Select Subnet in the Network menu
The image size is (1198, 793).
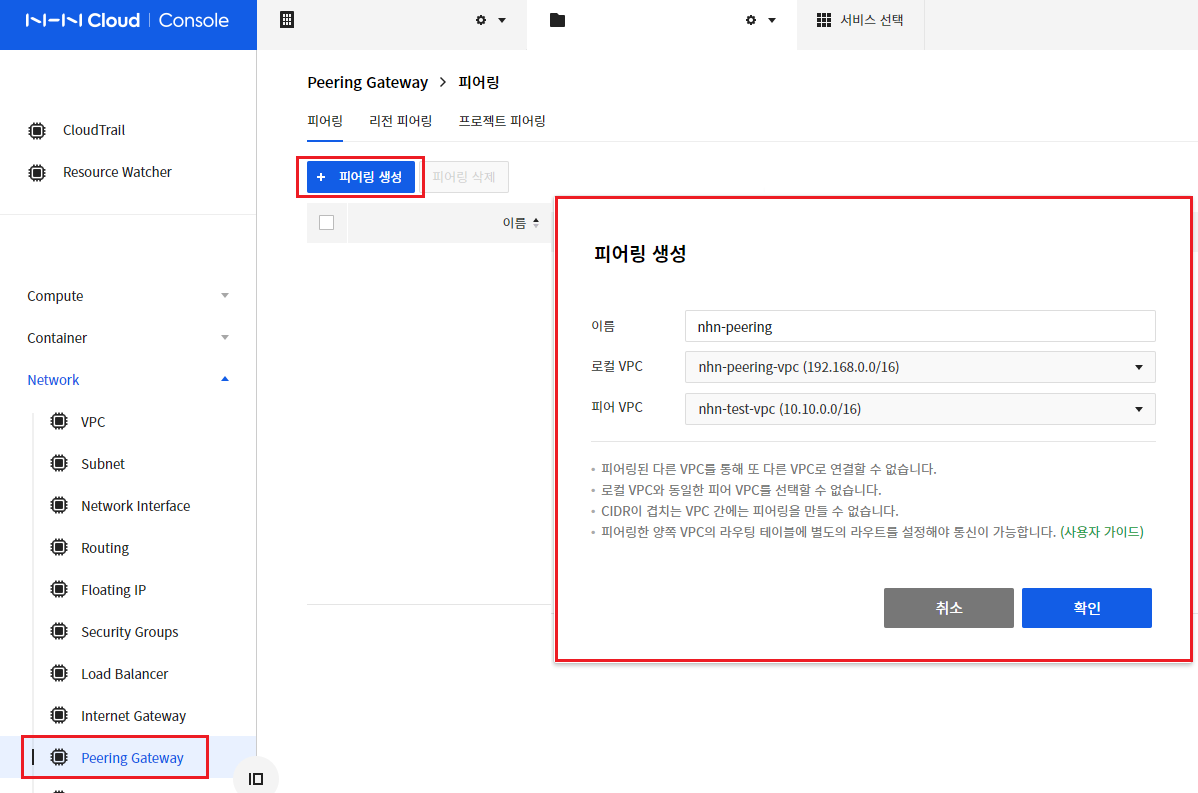pos(102,464)
